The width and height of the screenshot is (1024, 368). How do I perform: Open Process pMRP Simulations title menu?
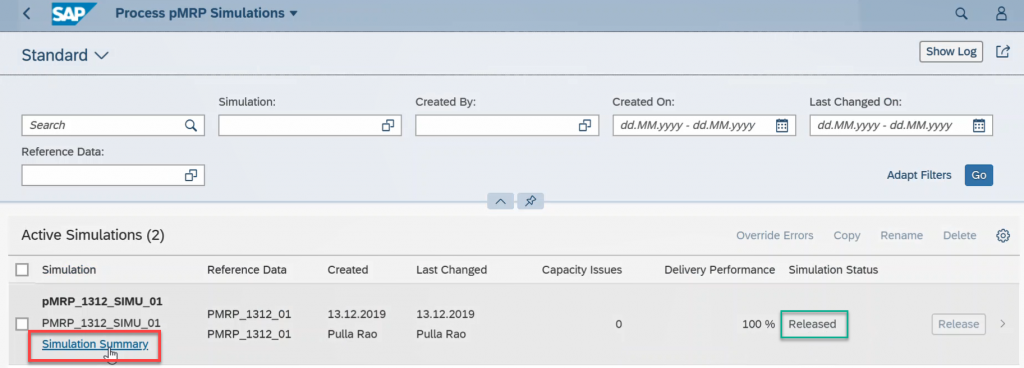tap(206, 13)
